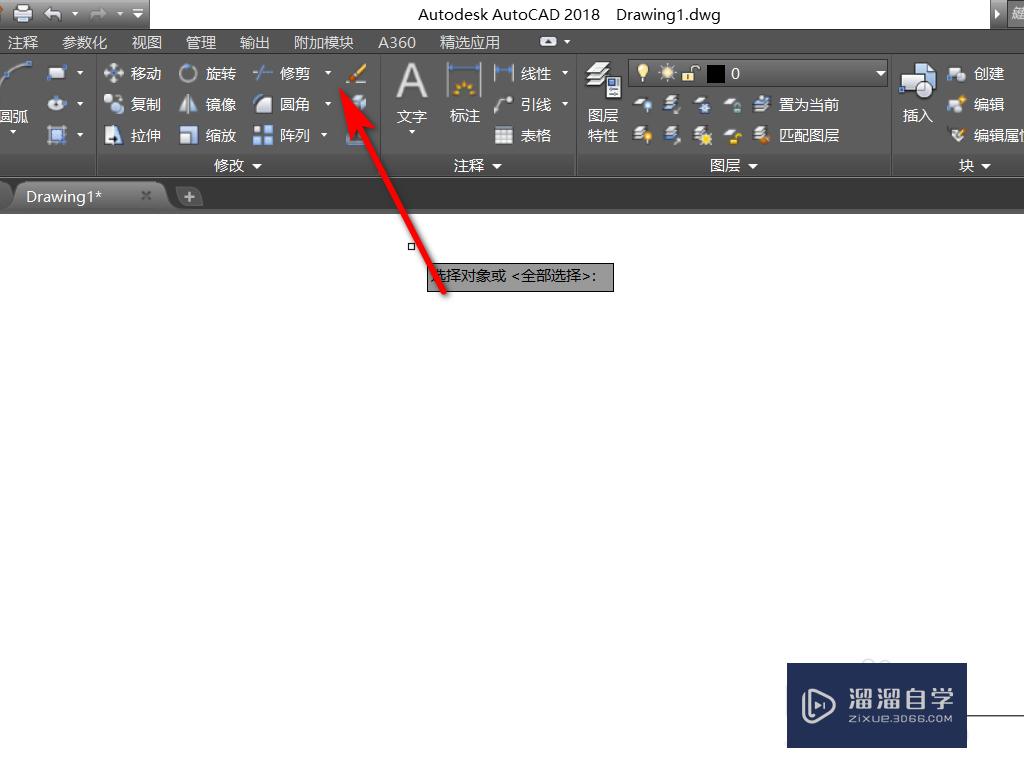Screen dimensions: 1024x768
Task: Click the 置为当前 (Make Current) button
Action: 808,104
